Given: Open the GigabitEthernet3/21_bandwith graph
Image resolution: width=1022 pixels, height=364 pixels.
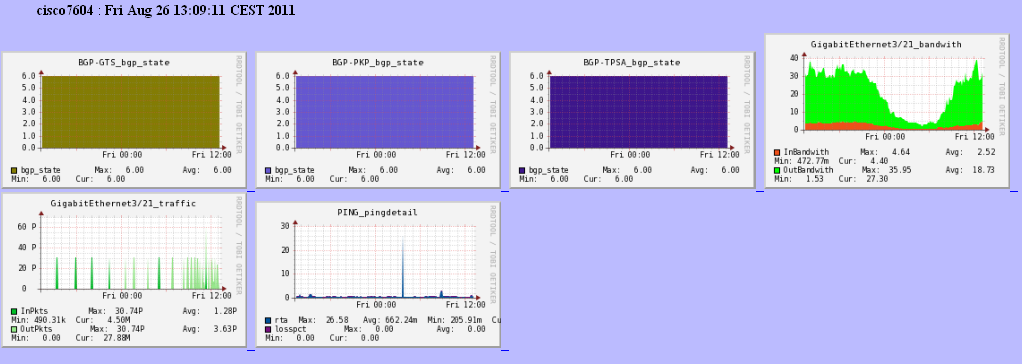Looking at the screenshot, I should [x=886, y=111].
